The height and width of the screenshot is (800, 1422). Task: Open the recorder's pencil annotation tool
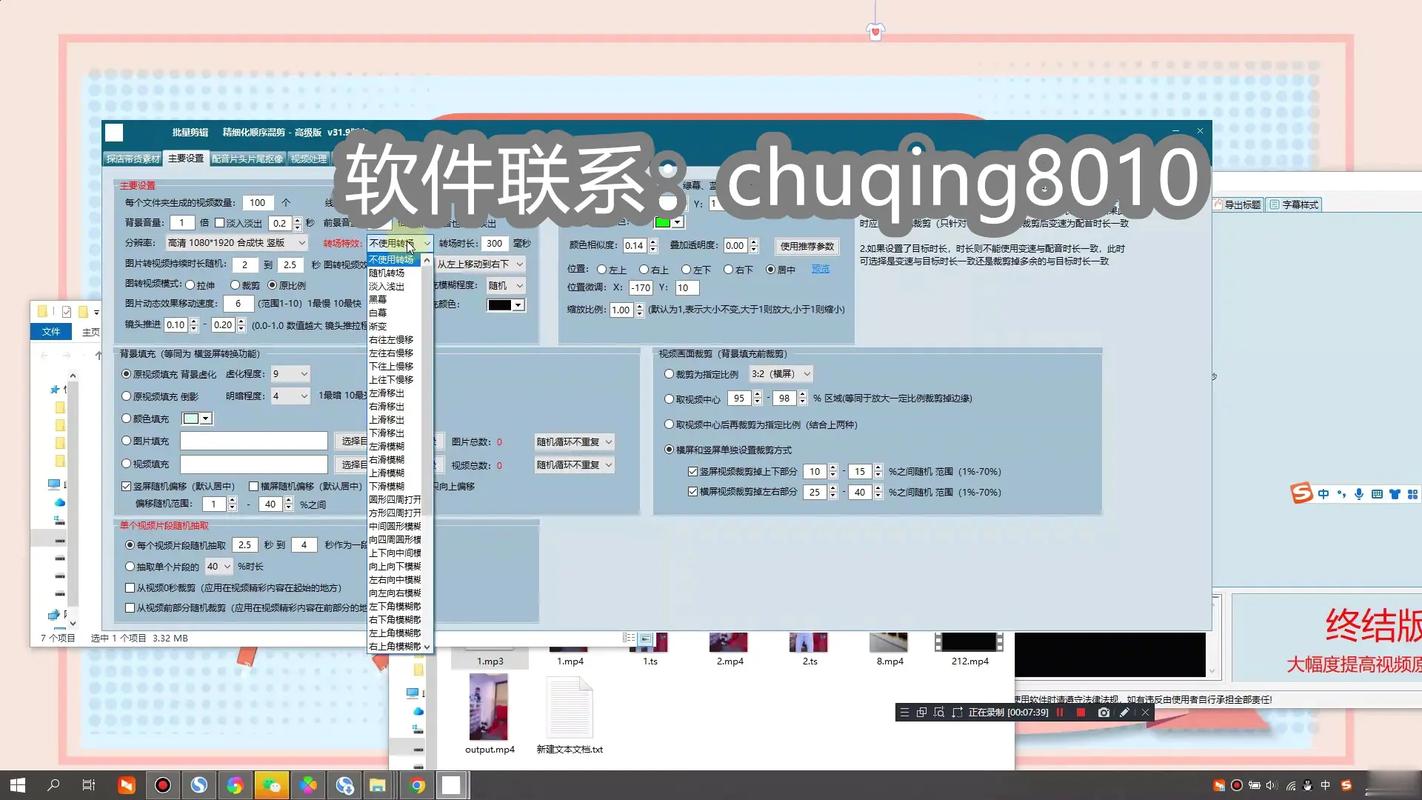(x=1124, y=712)
